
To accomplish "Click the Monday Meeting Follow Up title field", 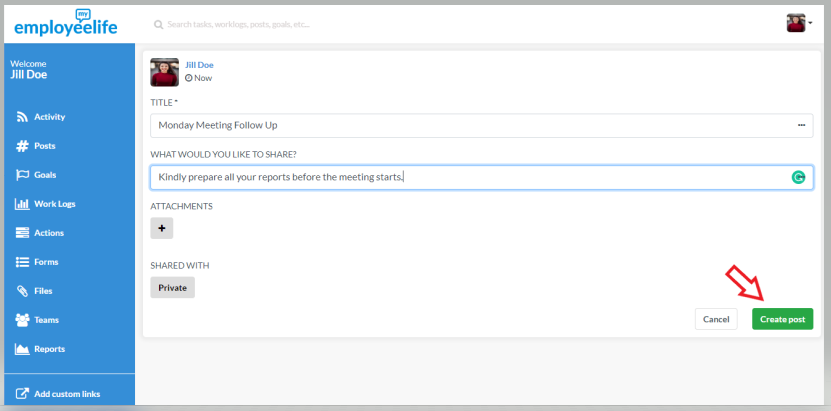I will pos(481,126).
